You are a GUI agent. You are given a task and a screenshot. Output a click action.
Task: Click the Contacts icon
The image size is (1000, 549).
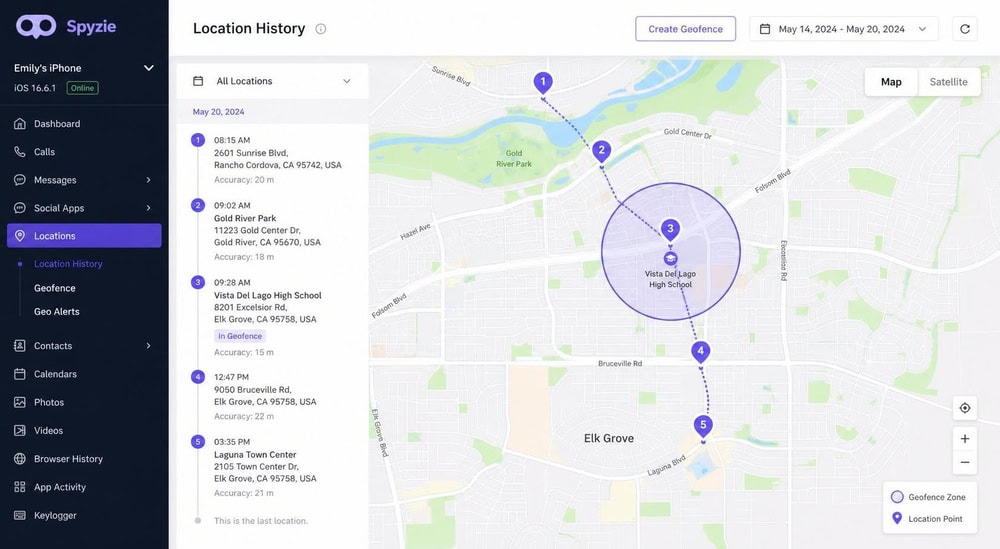[x=20, y=346]
